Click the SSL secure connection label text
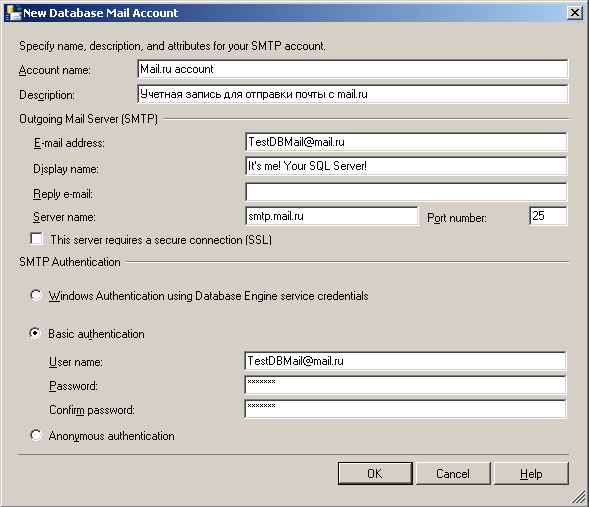The image size is (589, 507). pyautogui.click(x=161, y=240)
